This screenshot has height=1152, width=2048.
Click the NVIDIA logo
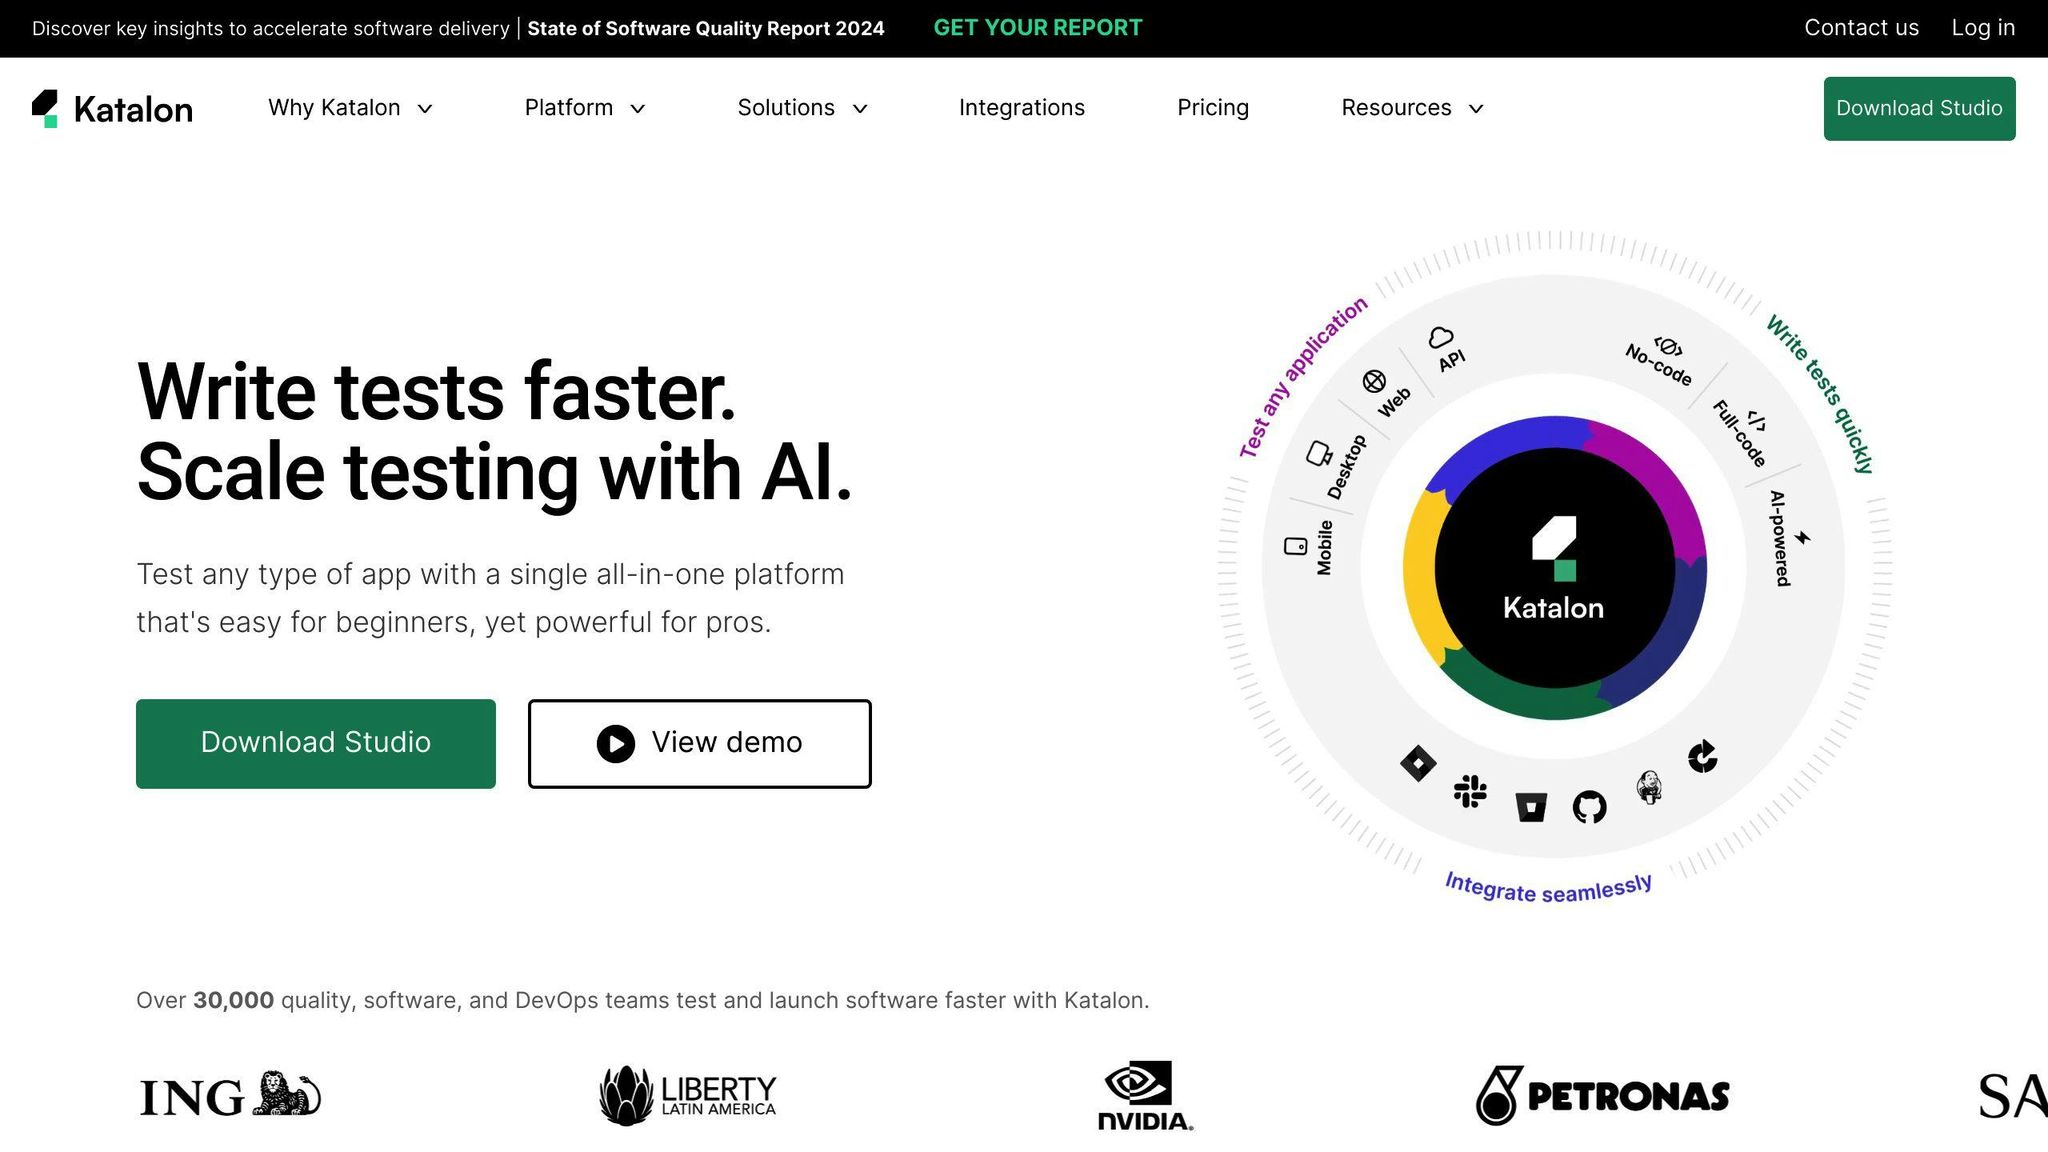click(x=1145, y=1096)
